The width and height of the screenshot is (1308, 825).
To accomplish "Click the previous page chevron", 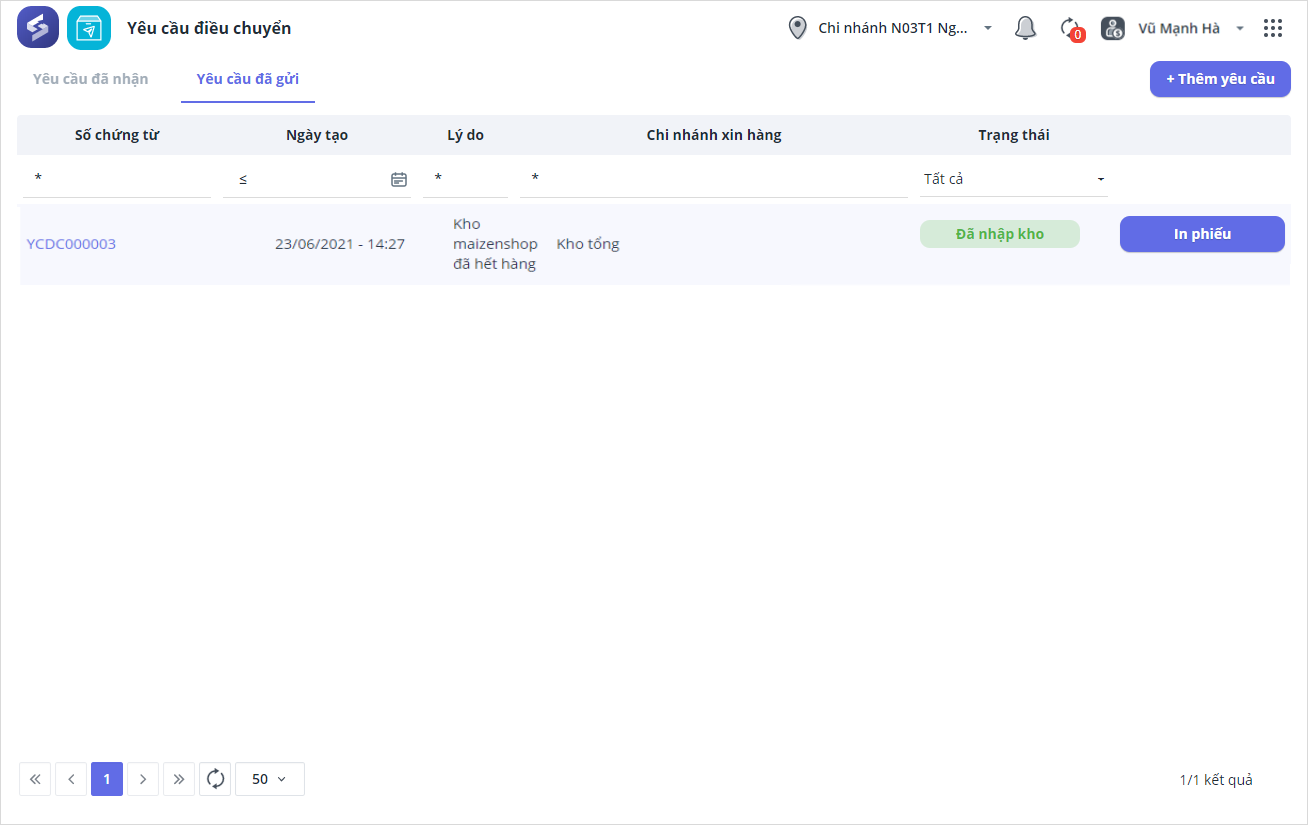I will 71,779.
